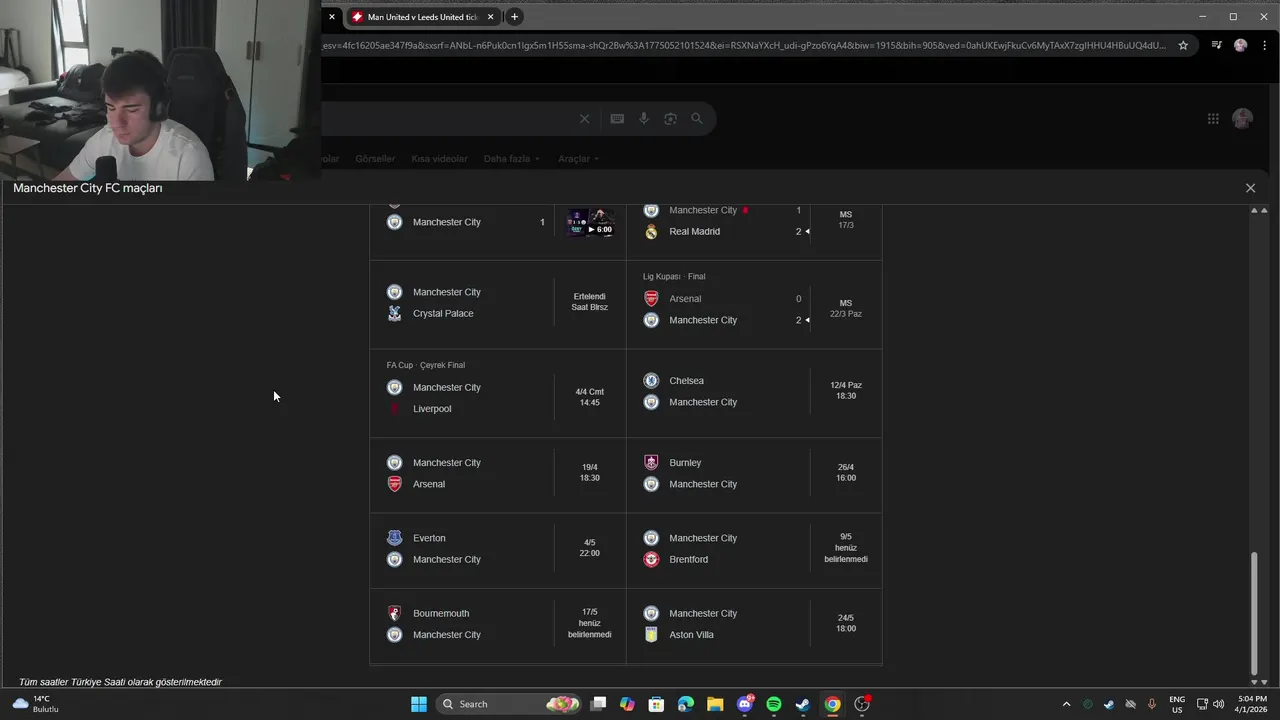The image size is (1280, 720).
Task: Open Manchester City vs Liverpool FA Cup match
Action: click(498, 393)
